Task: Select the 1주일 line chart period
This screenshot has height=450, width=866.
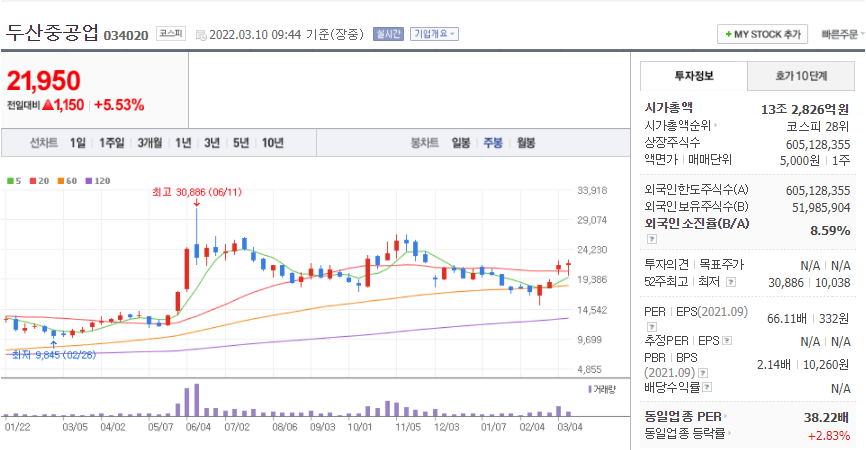Action: (112, 143)
